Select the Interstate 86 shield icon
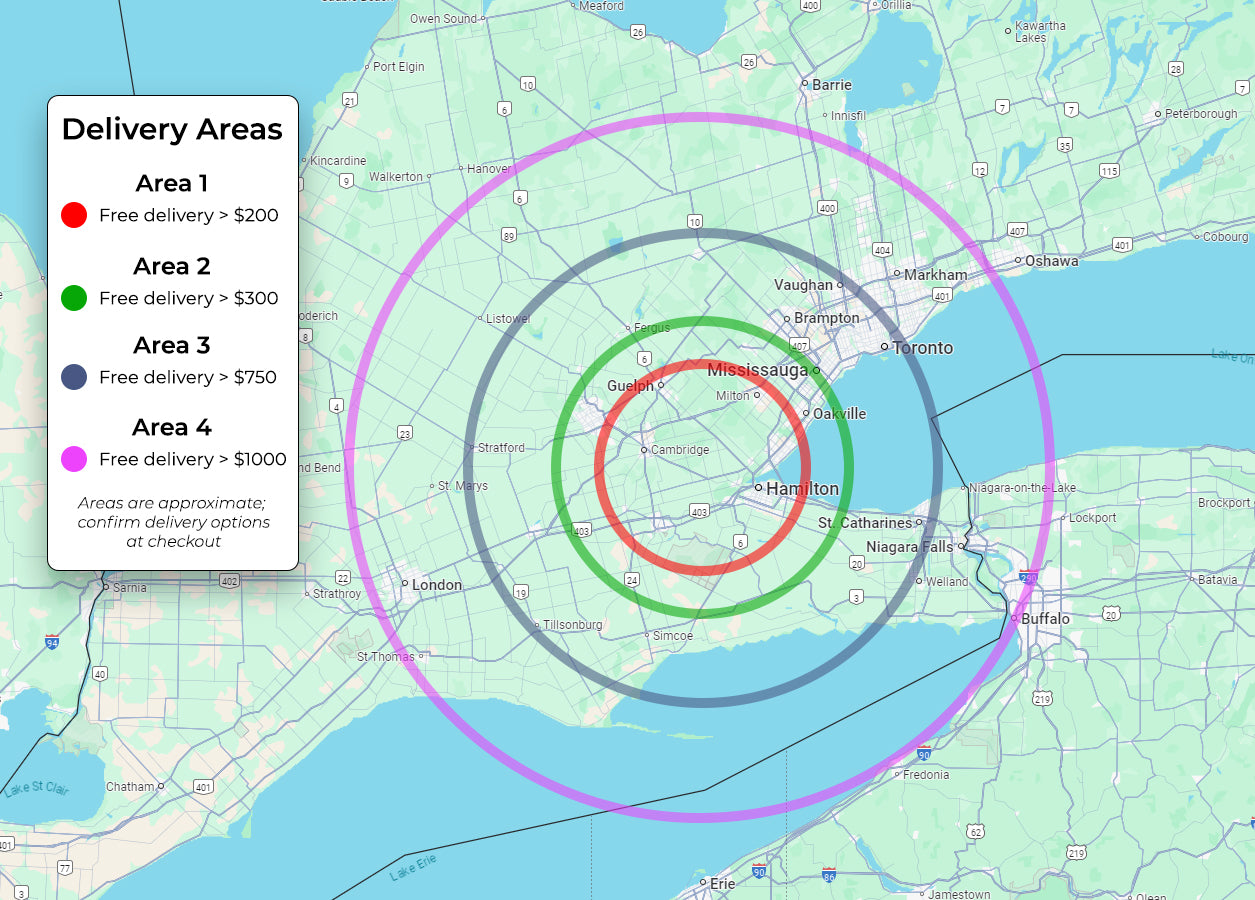Image resolution: width=1255 pixels, height=900 pixels. pos(830,875)
